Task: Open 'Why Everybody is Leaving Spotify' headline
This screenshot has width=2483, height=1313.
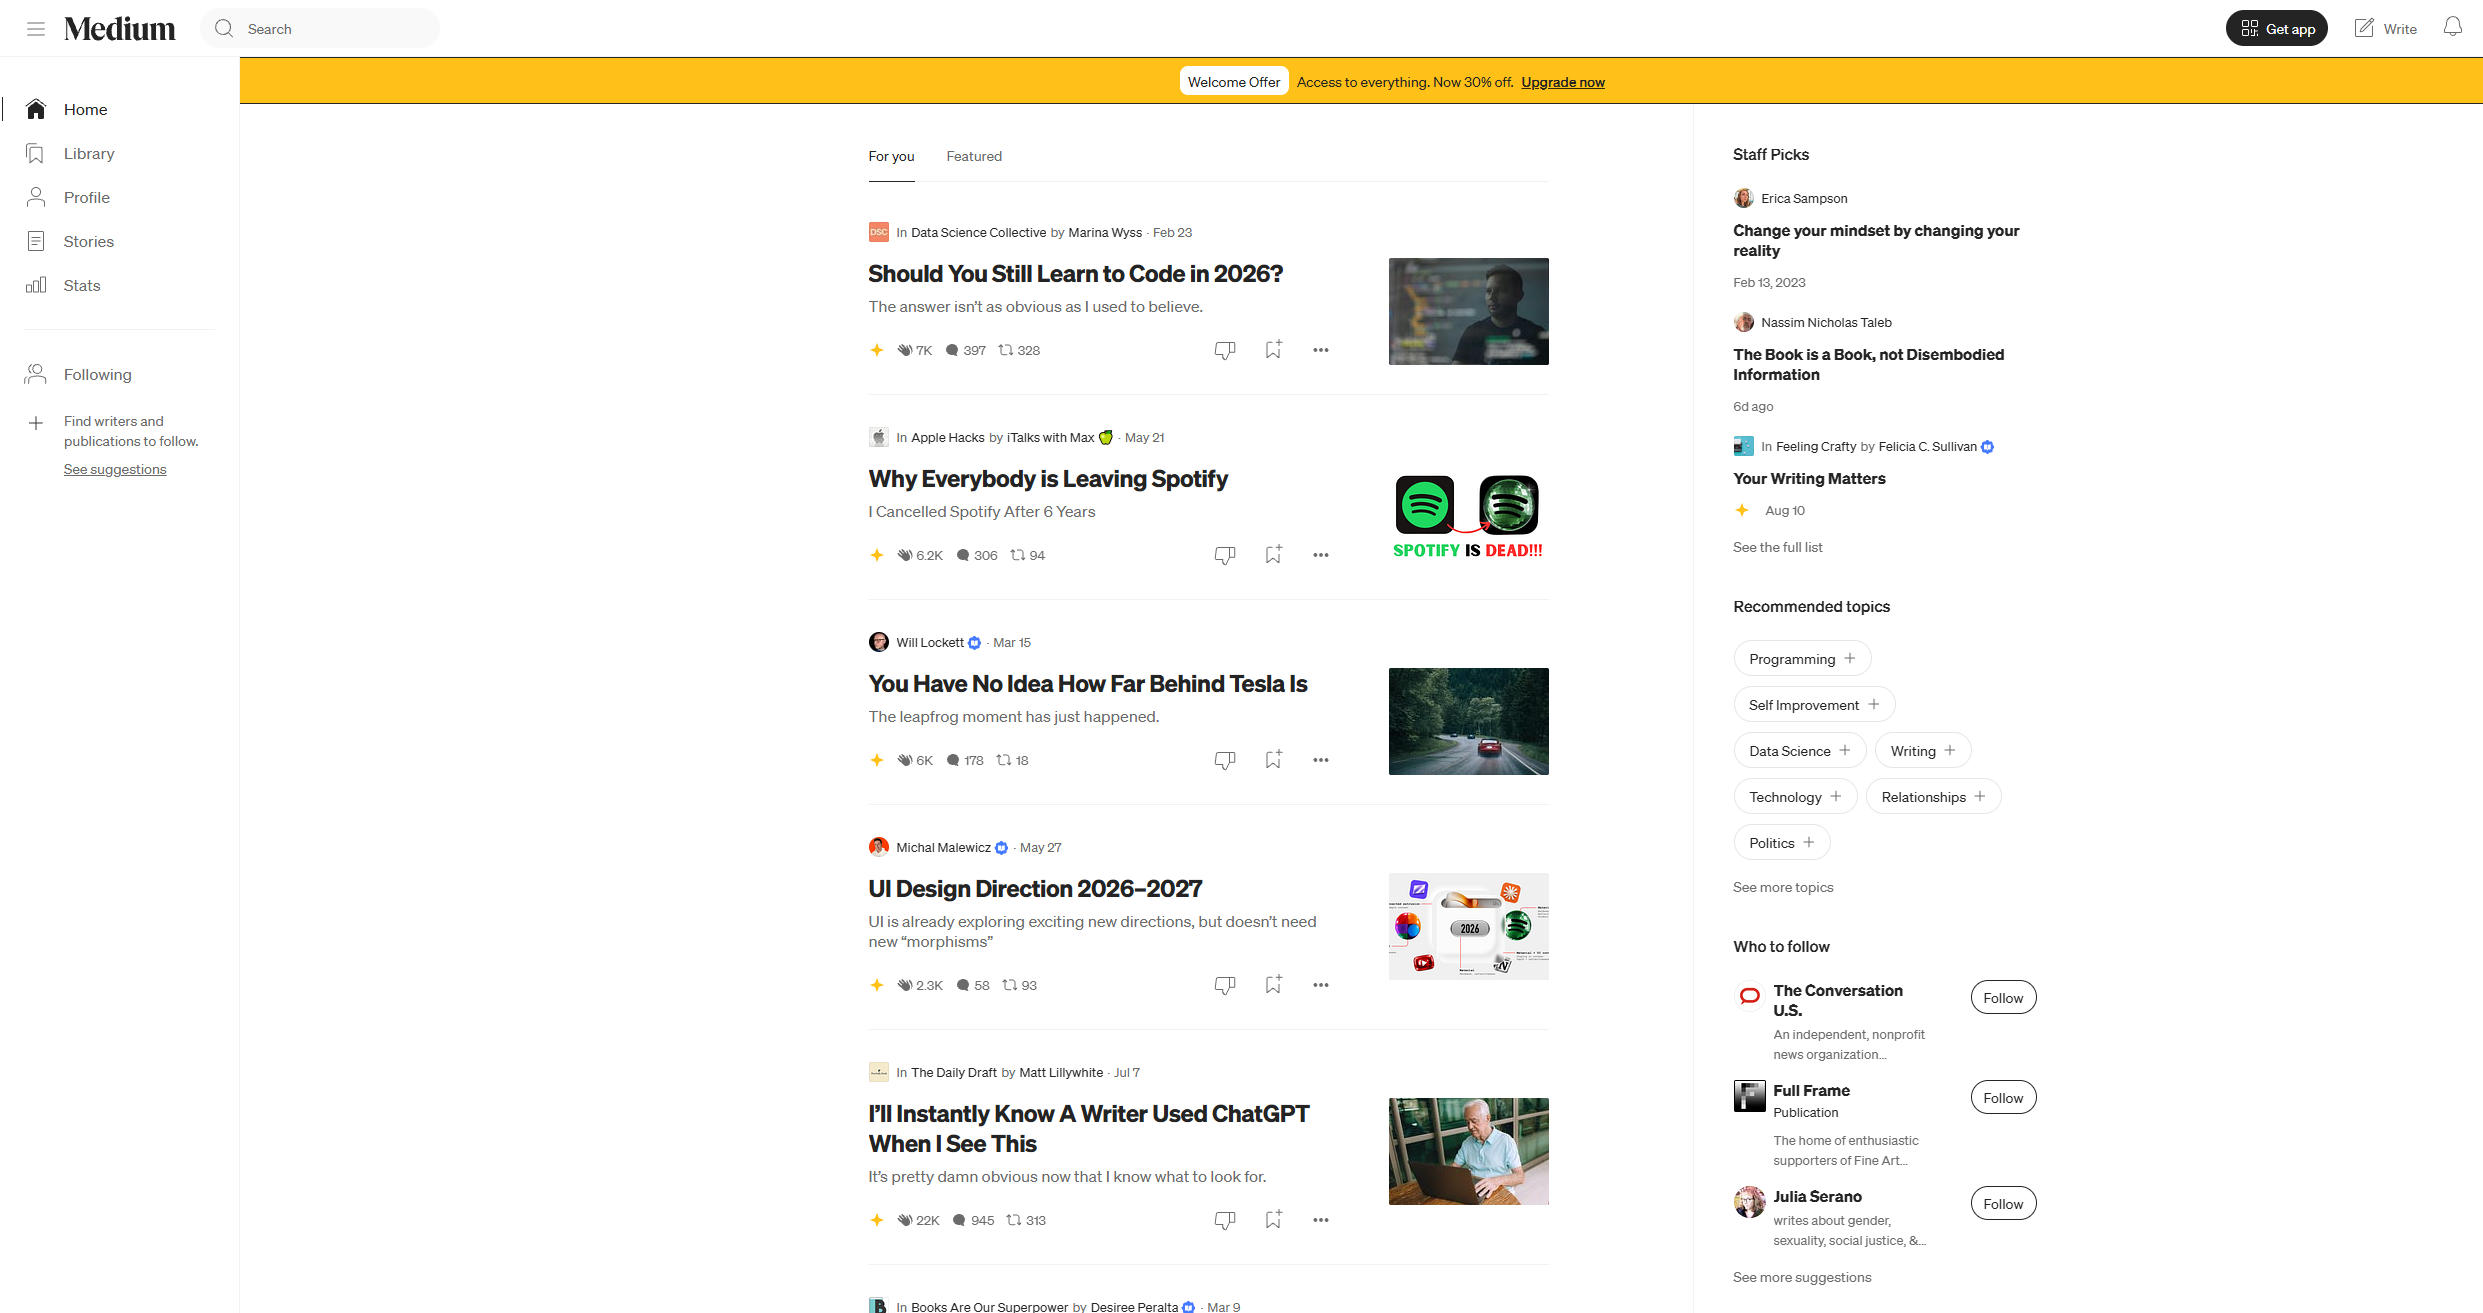Action: point(1048,479)
